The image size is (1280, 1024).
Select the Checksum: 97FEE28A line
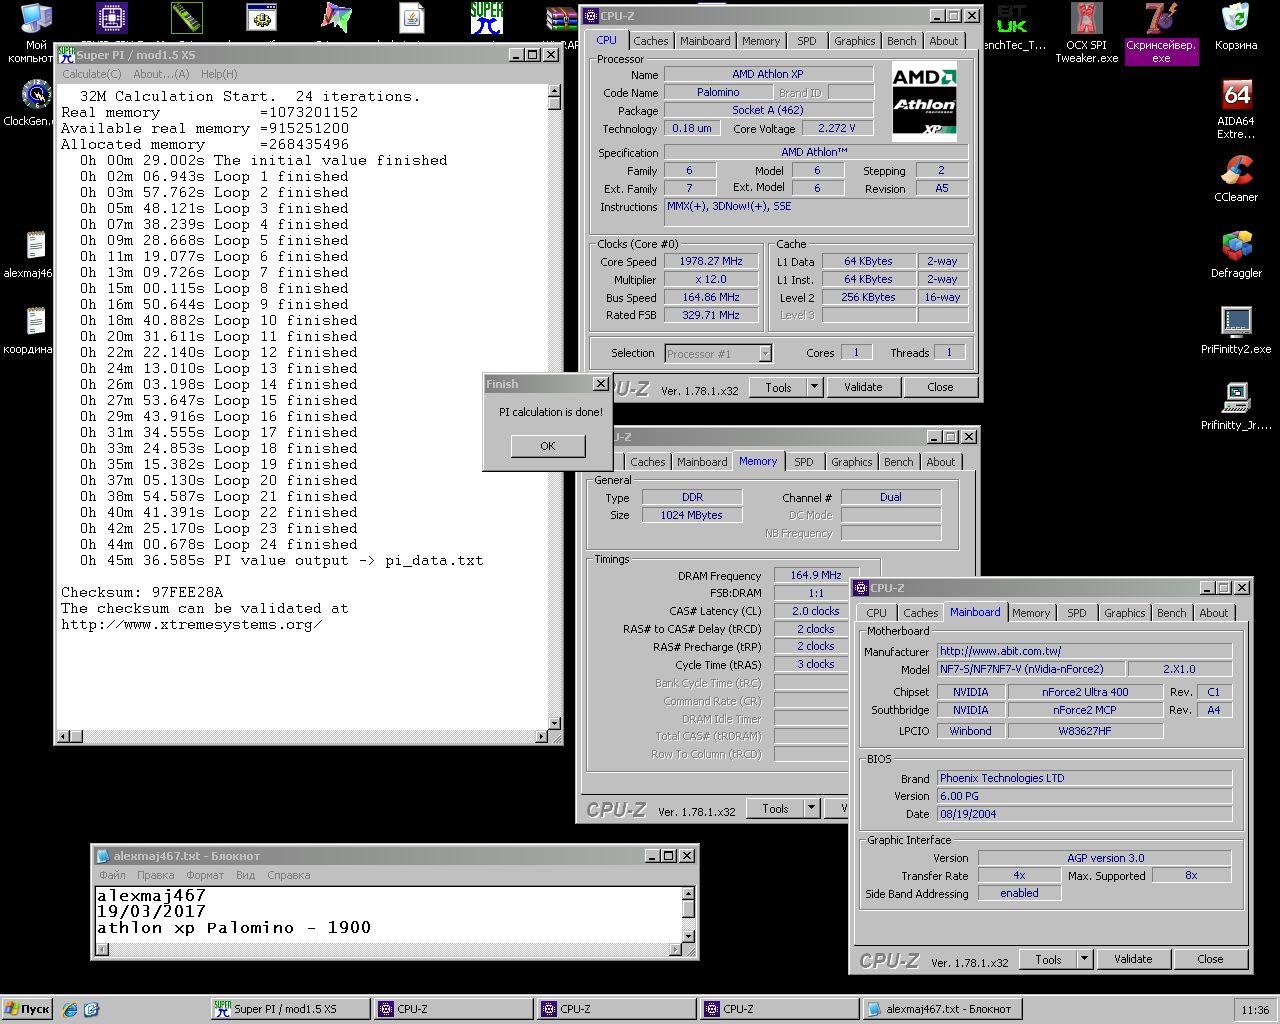pos(142,592)
